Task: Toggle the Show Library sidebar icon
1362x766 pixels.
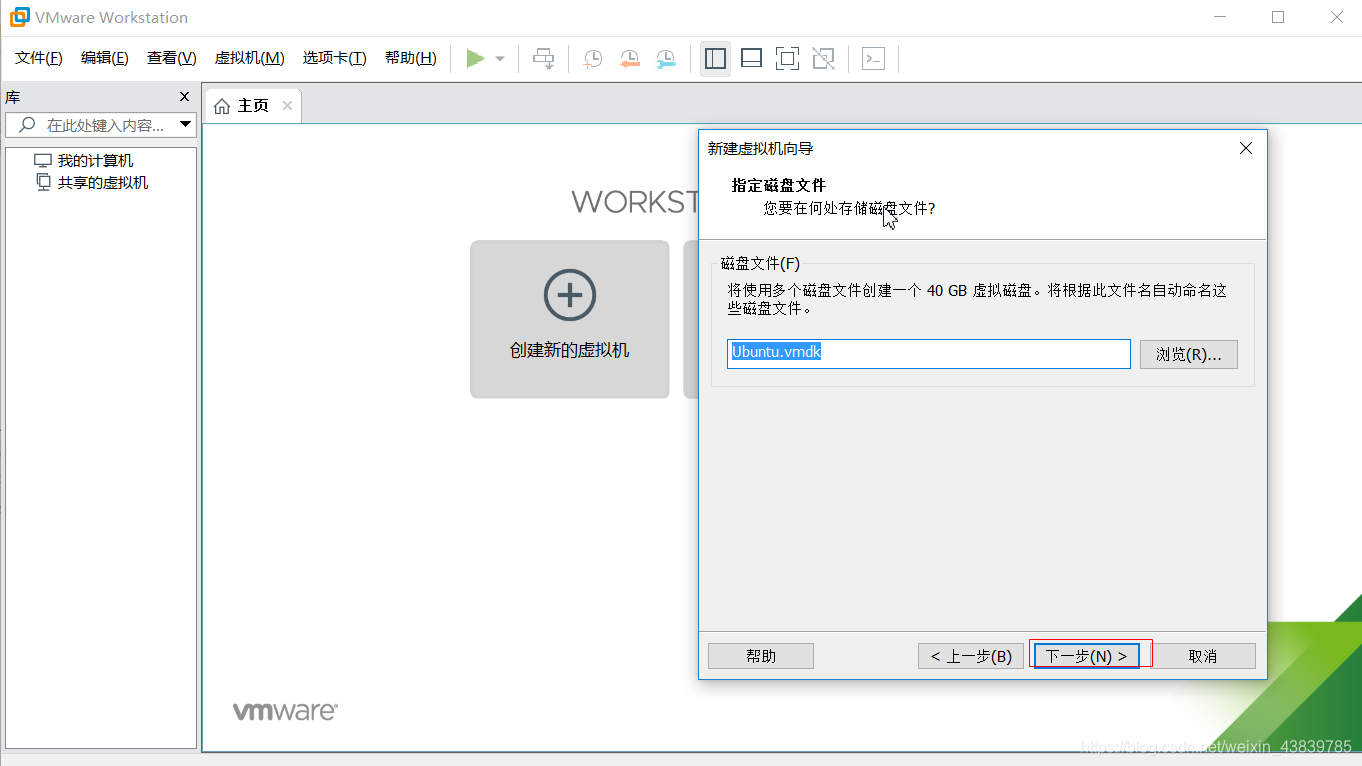Action: [x=715, y=59]
